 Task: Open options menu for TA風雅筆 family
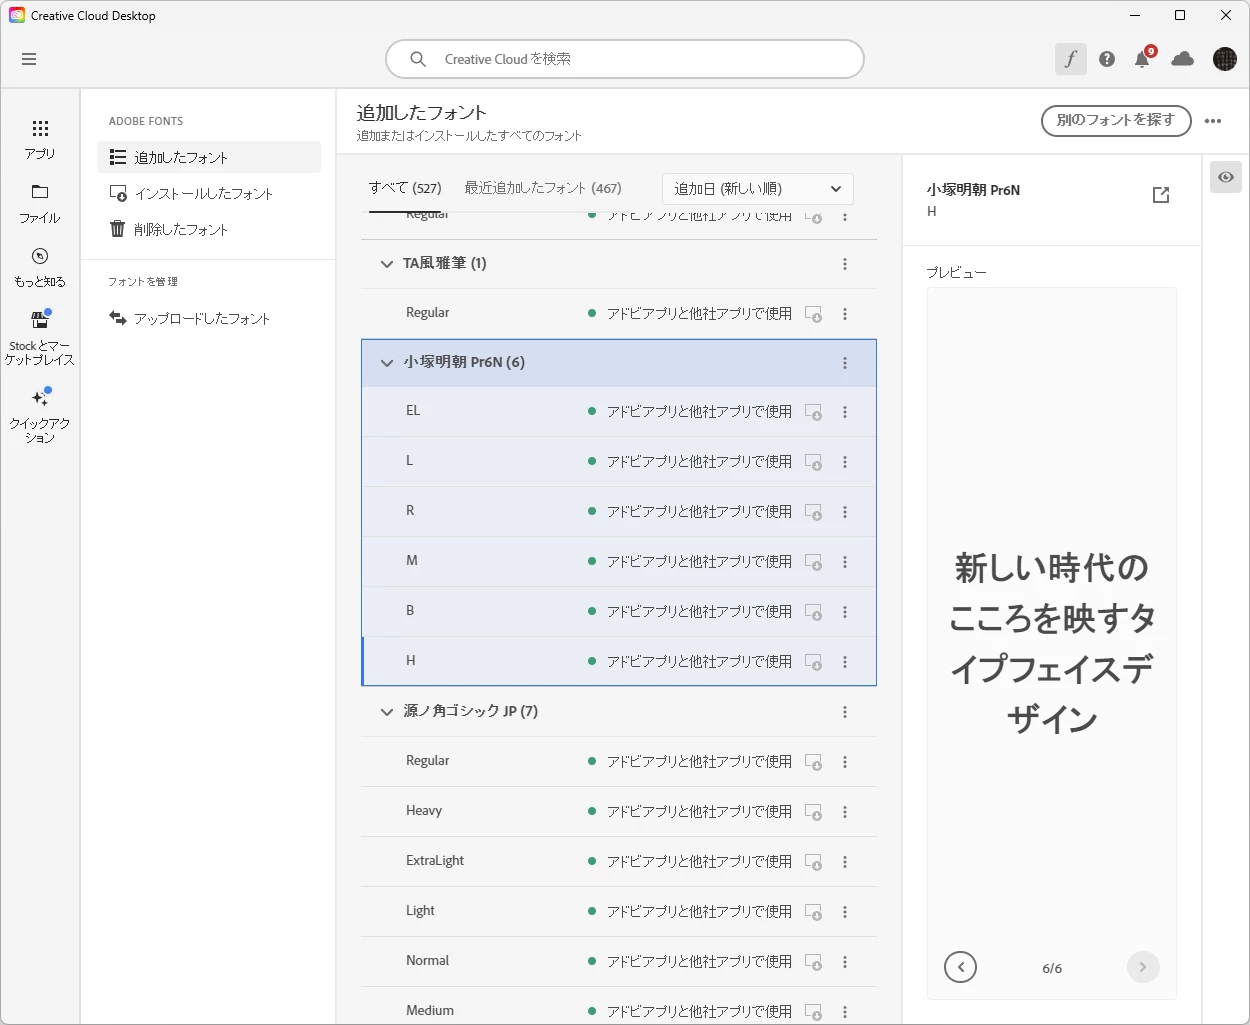[x=845, y=264]
